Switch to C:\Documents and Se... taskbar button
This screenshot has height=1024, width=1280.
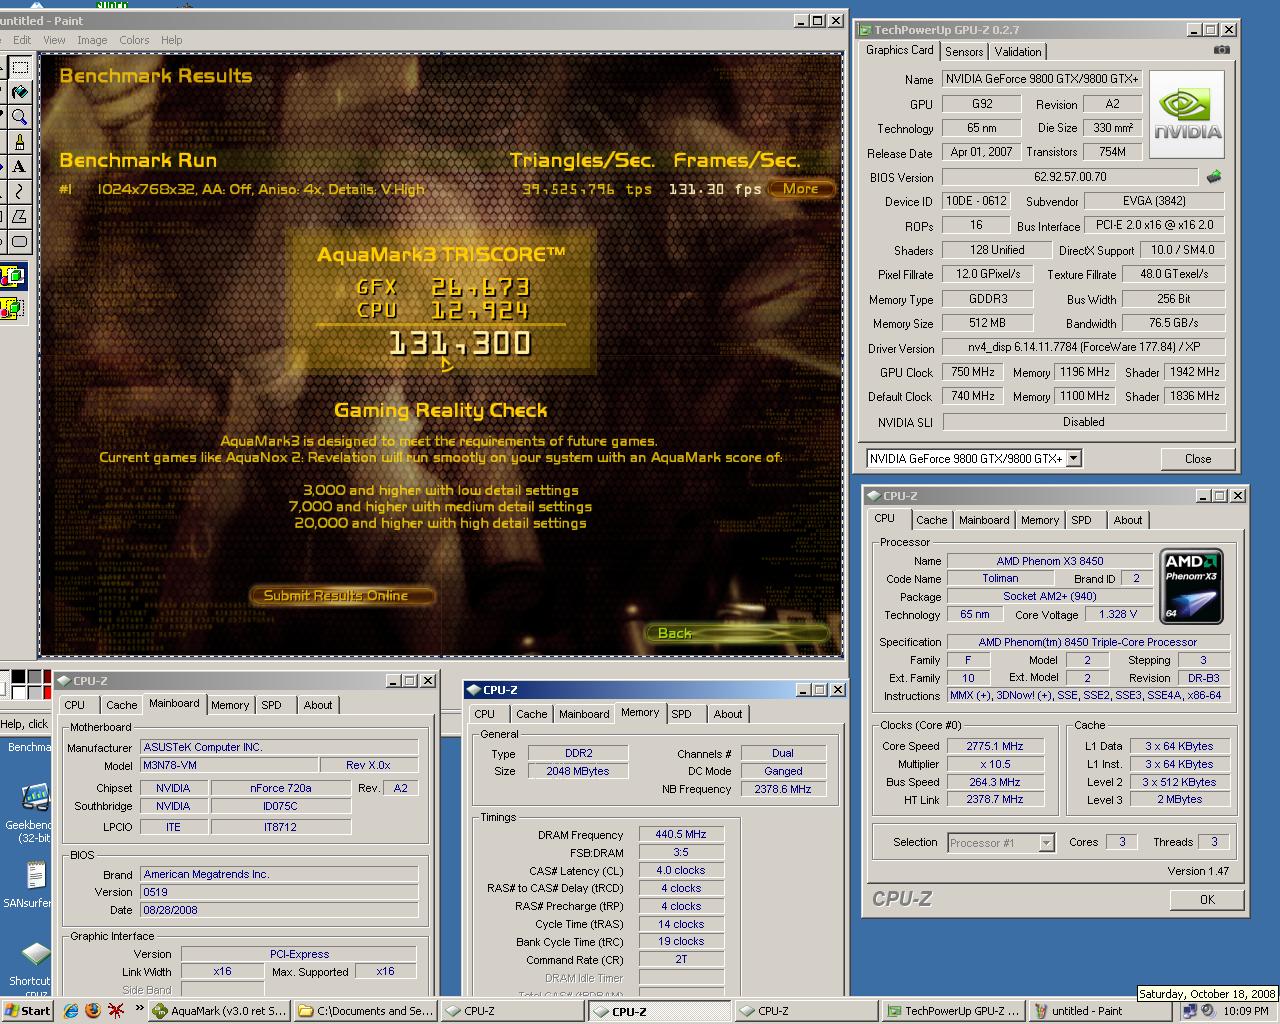click(x=366, y=1011)
